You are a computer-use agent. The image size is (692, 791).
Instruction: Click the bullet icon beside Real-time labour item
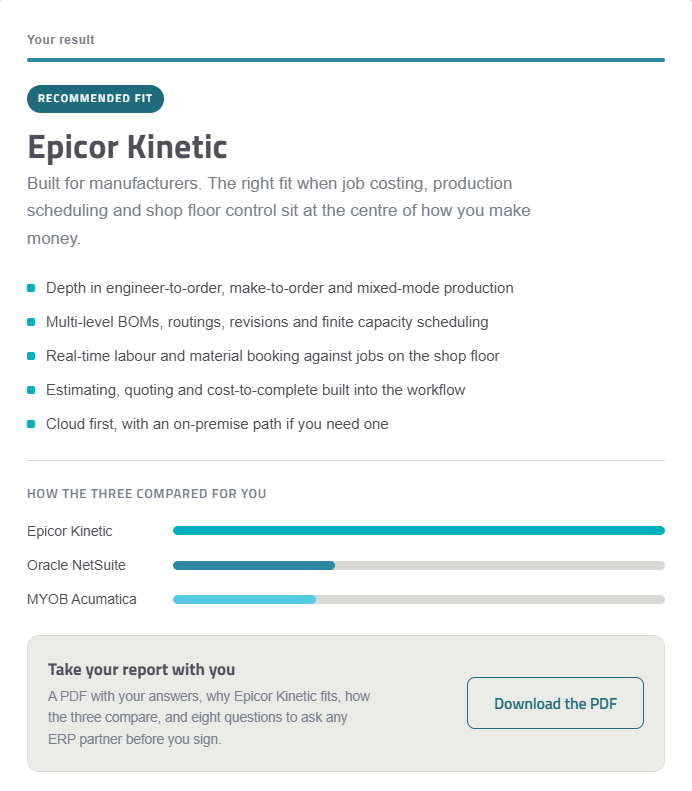click(x=31, y=356)
